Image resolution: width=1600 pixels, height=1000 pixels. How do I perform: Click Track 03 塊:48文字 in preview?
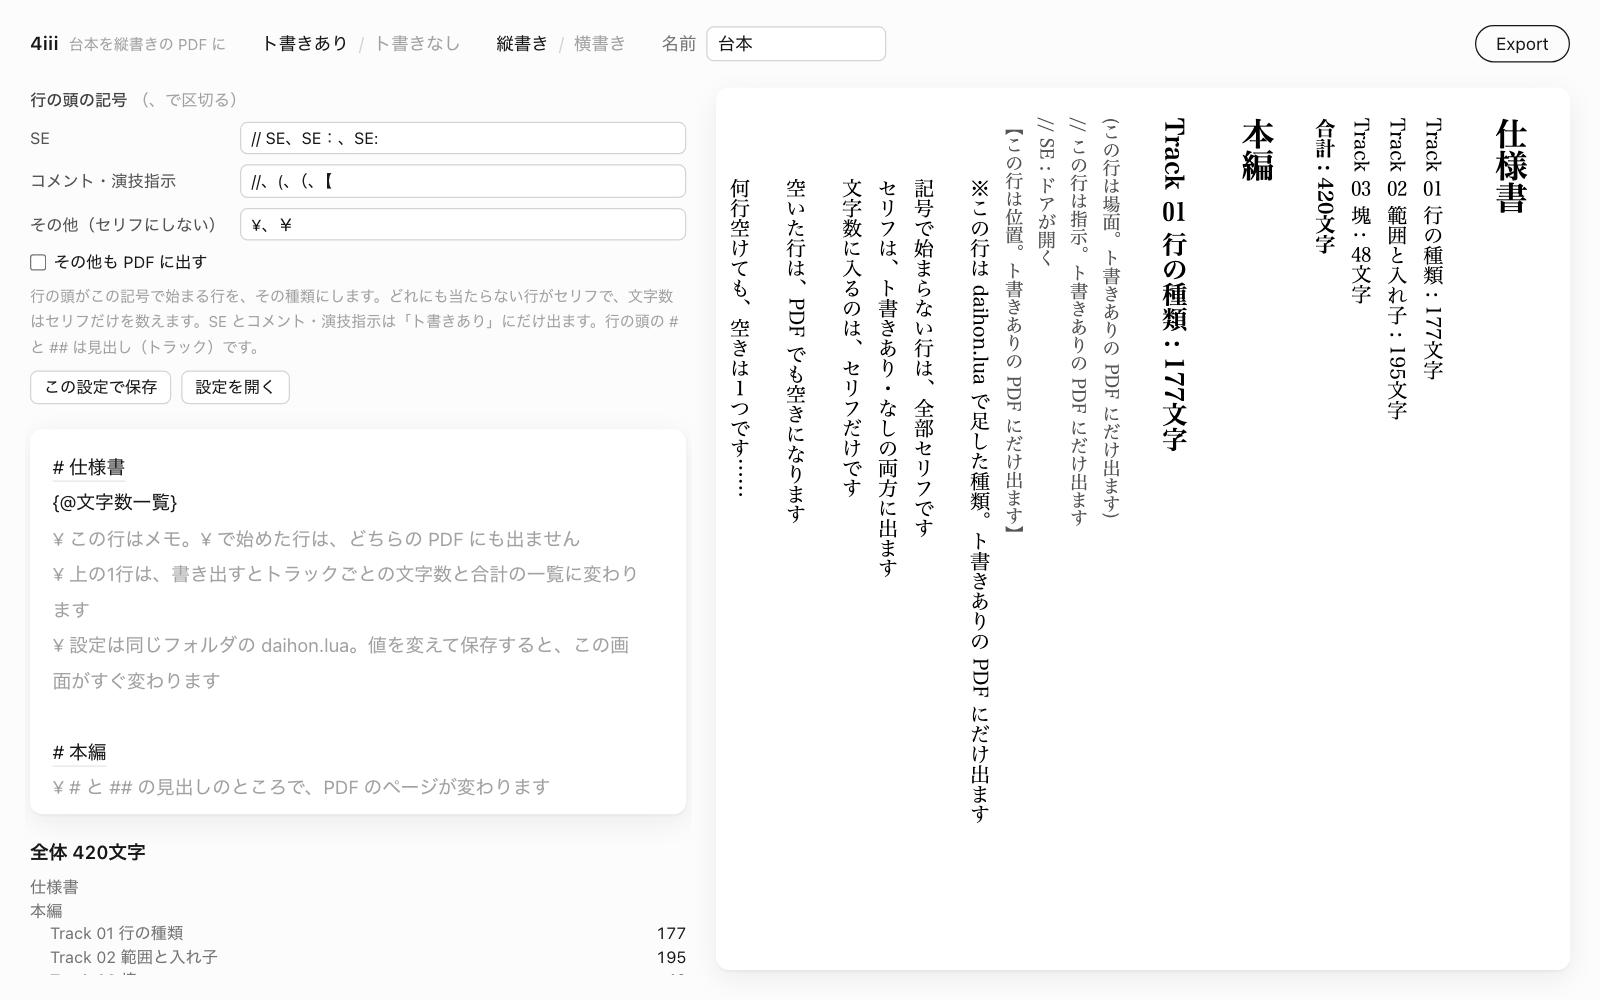tap(1360, 211)
